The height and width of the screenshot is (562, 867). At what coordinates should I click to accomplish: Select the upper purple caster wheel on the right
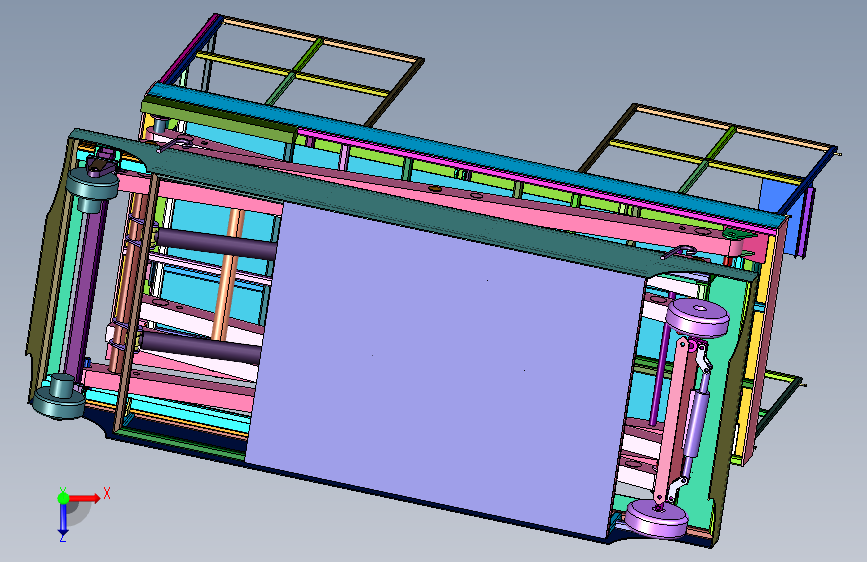(697, 318)
